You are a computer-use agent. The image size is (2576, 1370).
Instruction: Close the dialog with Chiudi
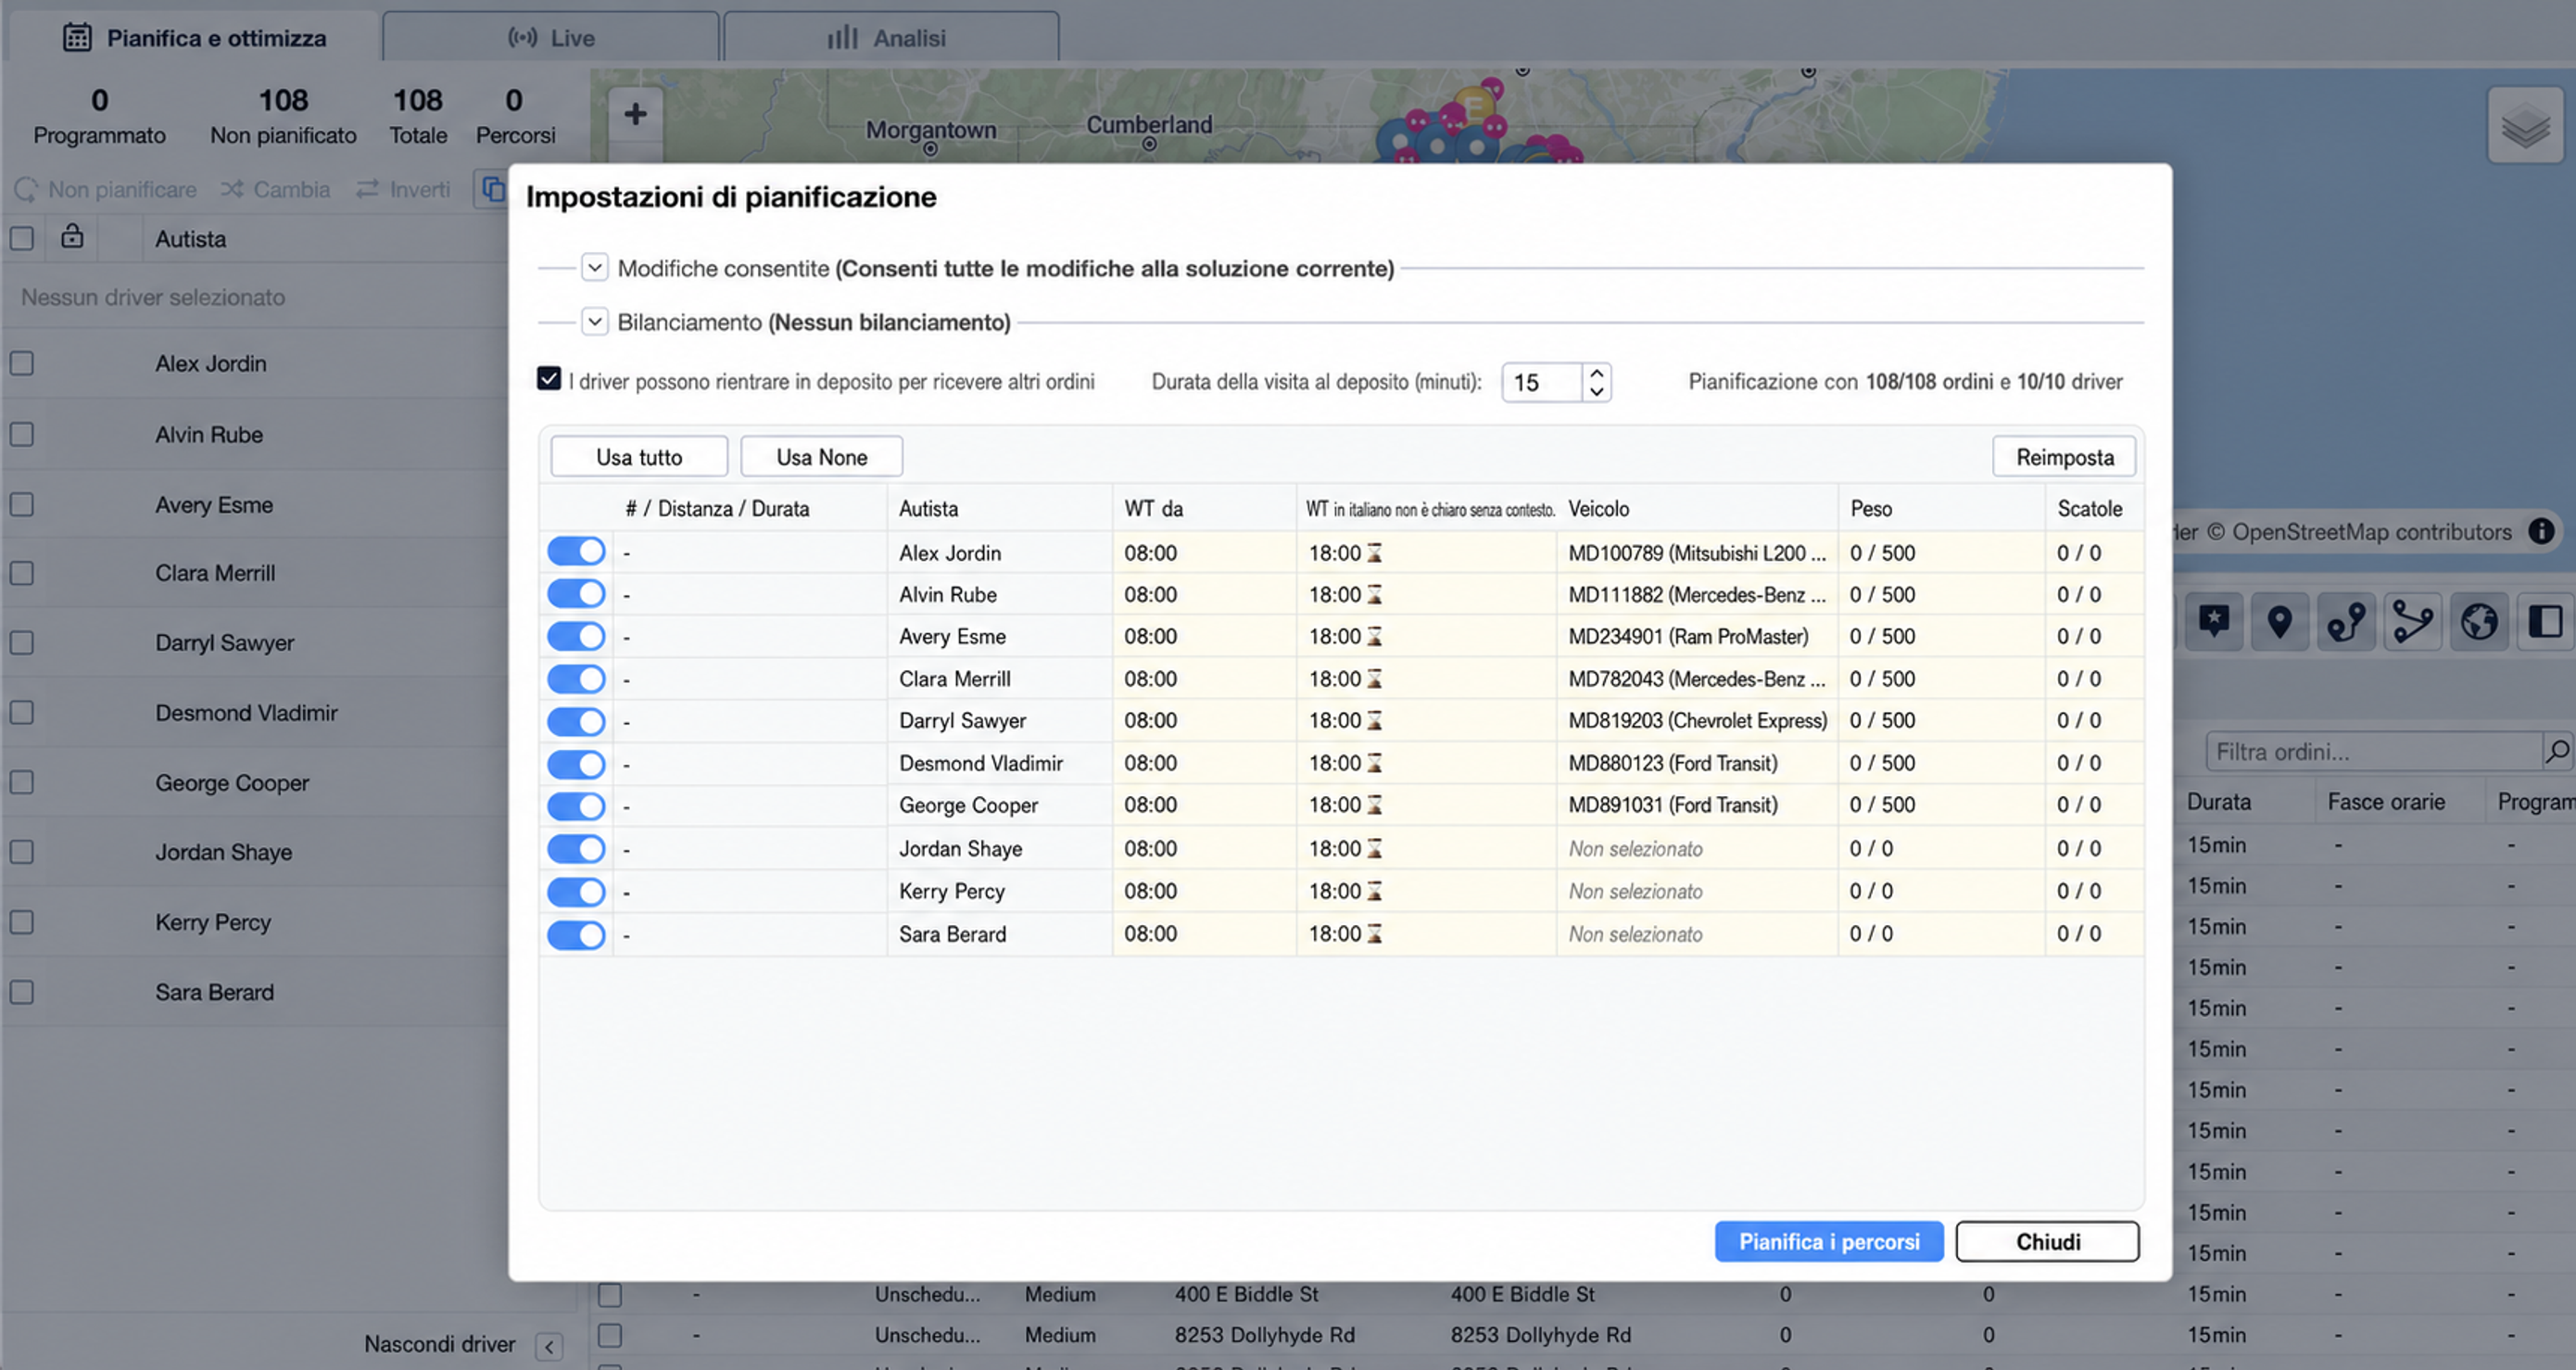(2047, 1241)
